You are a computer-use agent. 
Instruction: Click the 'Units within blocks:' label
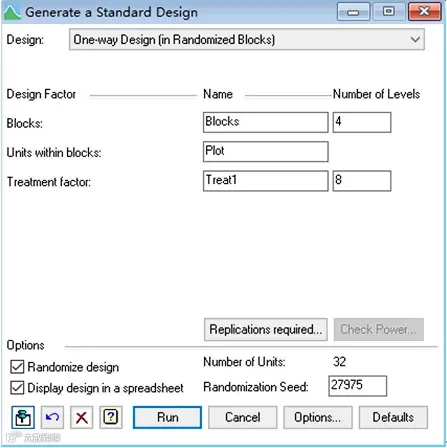54,153
